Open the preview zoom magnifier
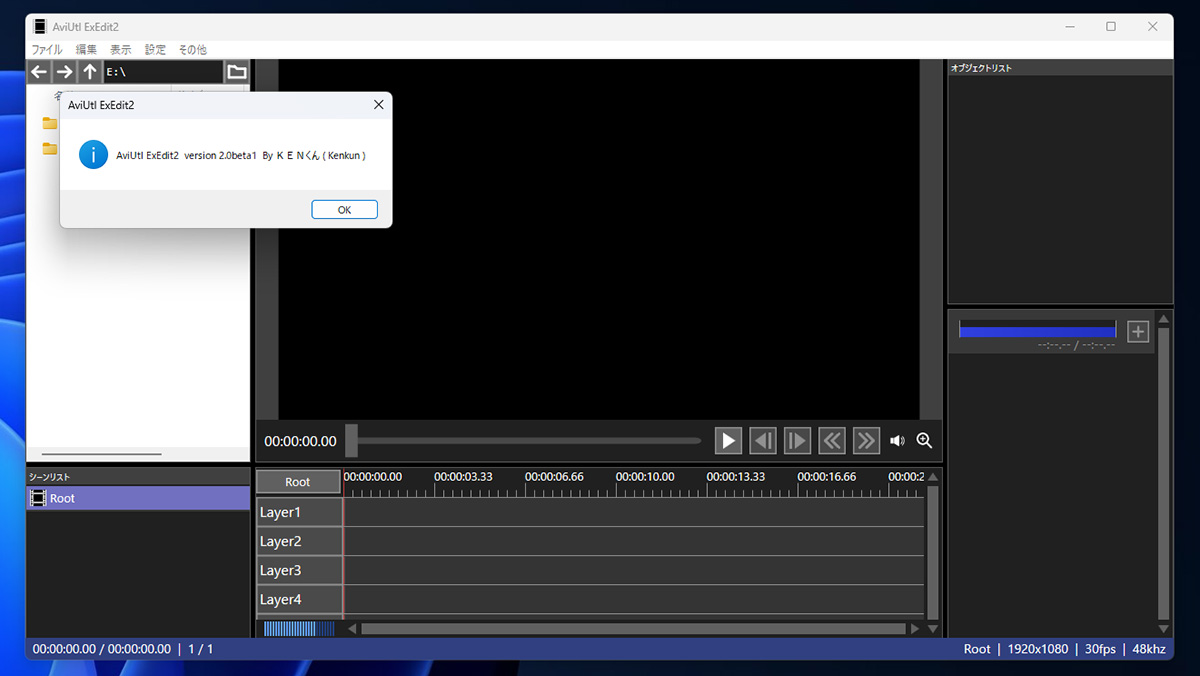Viewport: 1200px width, 676px height. (x=924, y=441)
